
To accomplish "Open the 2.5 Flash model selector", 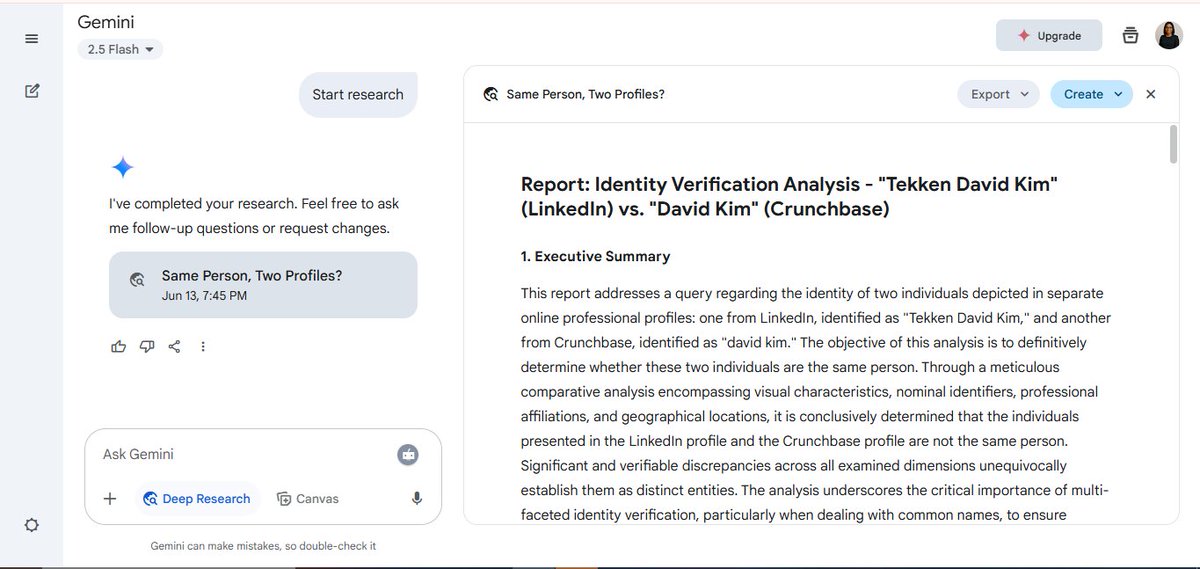I will [x=120, y=49].
